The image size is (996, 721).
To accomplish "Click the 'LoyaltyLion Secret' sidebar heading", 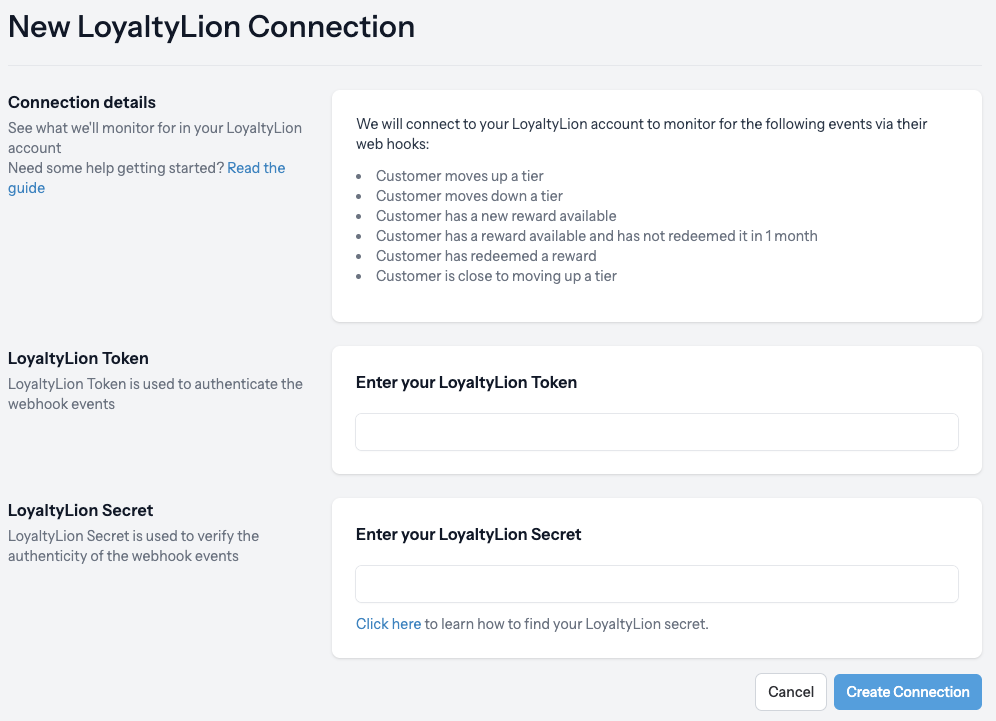I will 81,510.
